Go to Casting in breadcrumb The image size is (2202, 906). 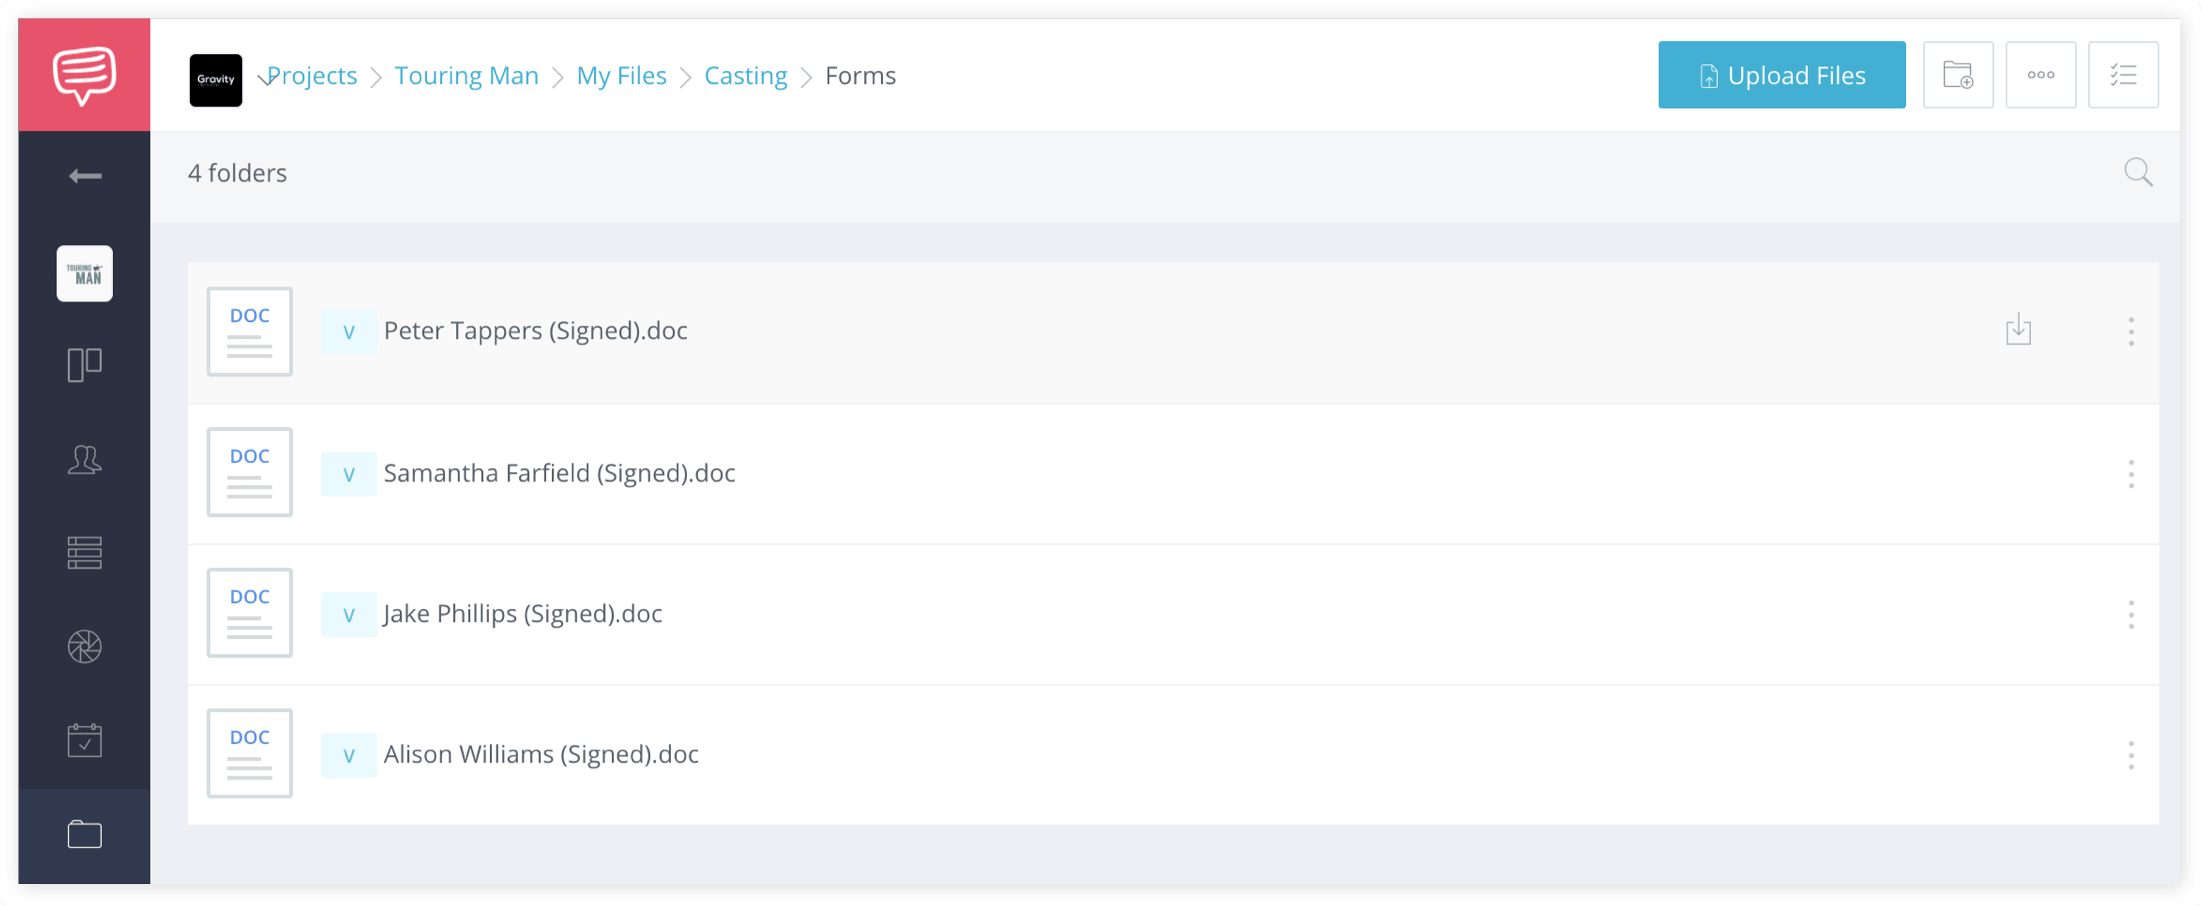tap(745, 76)
